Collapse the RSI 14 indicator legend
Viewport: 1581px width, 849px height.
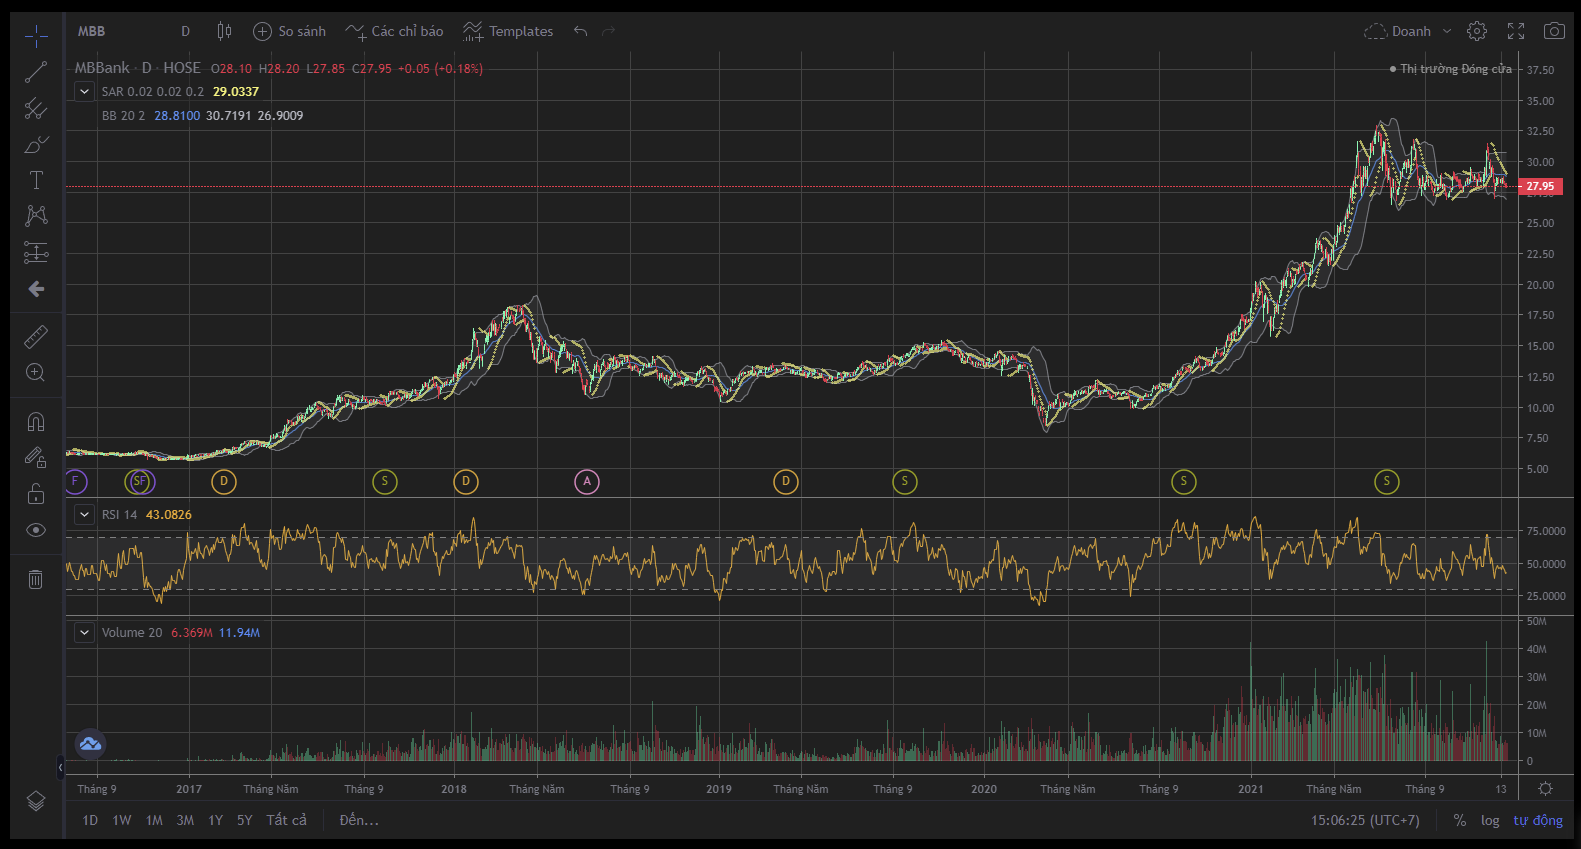click(85, 514)
